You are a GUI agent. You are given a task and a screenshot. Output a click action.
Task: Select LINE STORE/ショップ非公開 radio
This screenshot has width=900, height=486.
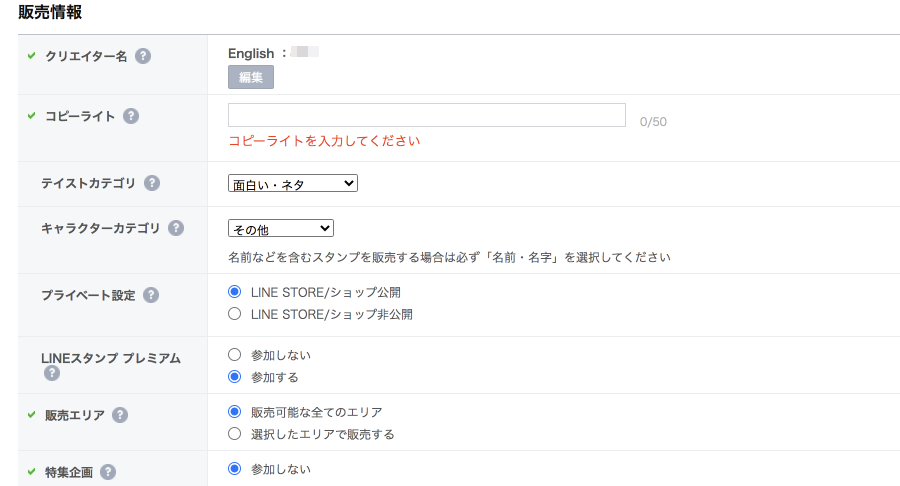click(234, 314)
